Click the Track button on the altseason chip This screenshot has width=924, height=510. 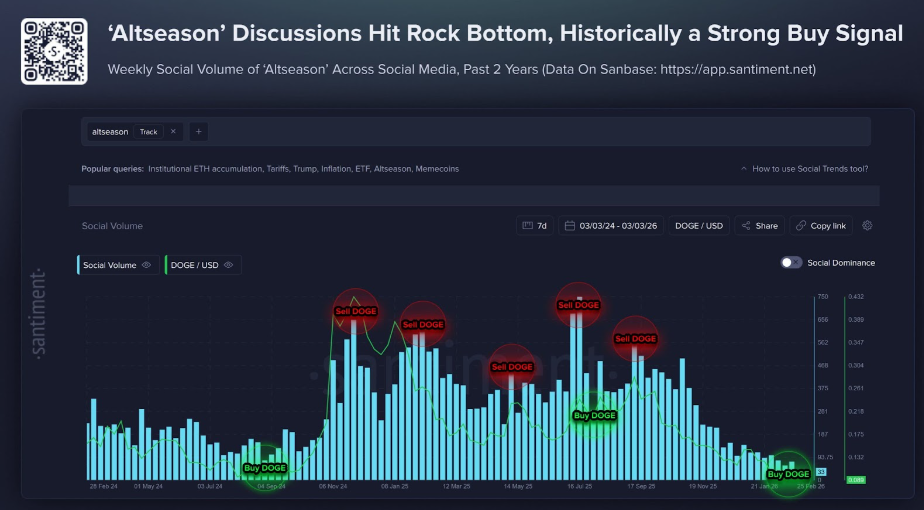click(x=148, y=132)
